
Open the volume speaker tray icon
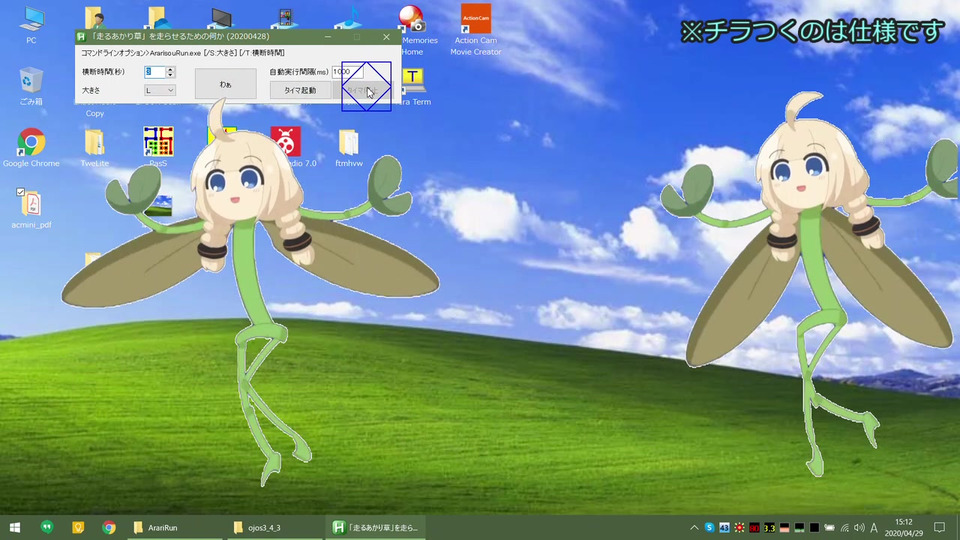point(859,528)
